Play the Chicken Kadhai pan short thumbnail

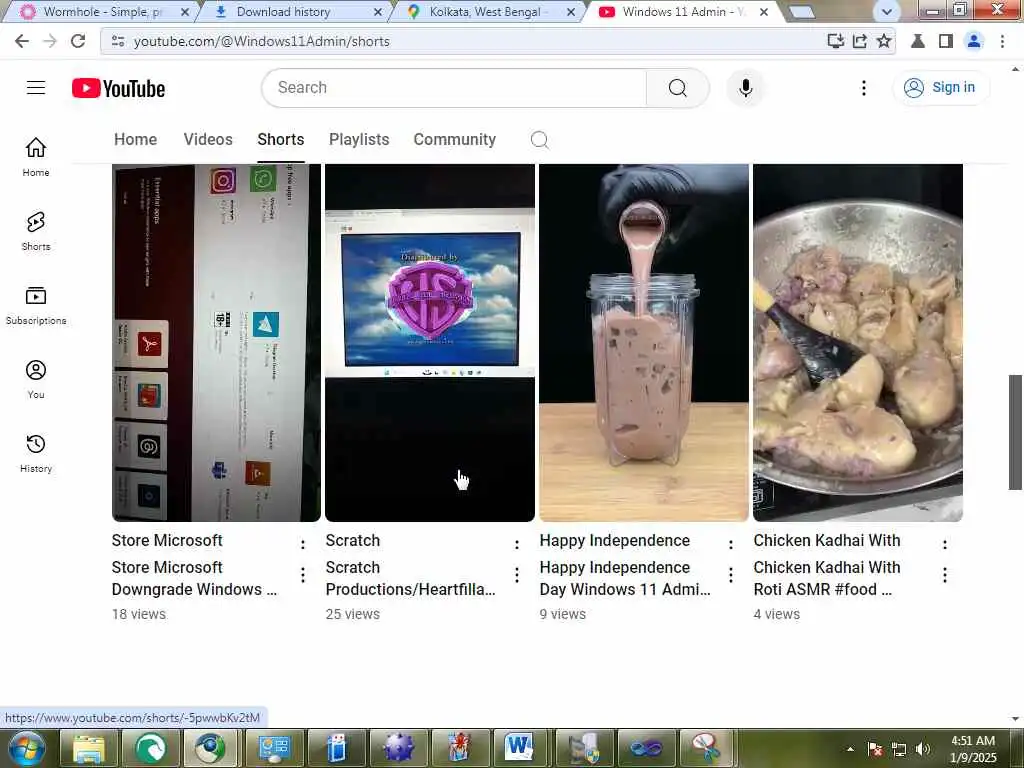point(858,343)
